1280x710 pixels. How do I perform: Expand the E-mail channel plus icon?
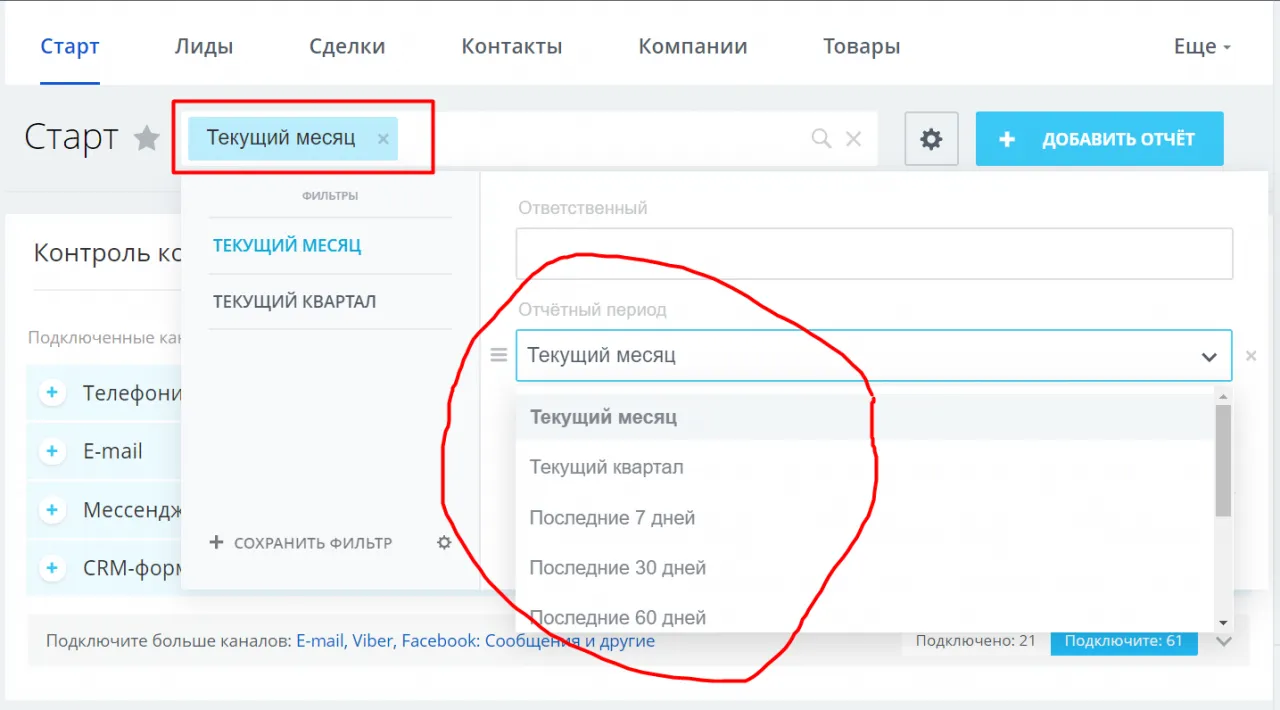(x=52, y=451)
